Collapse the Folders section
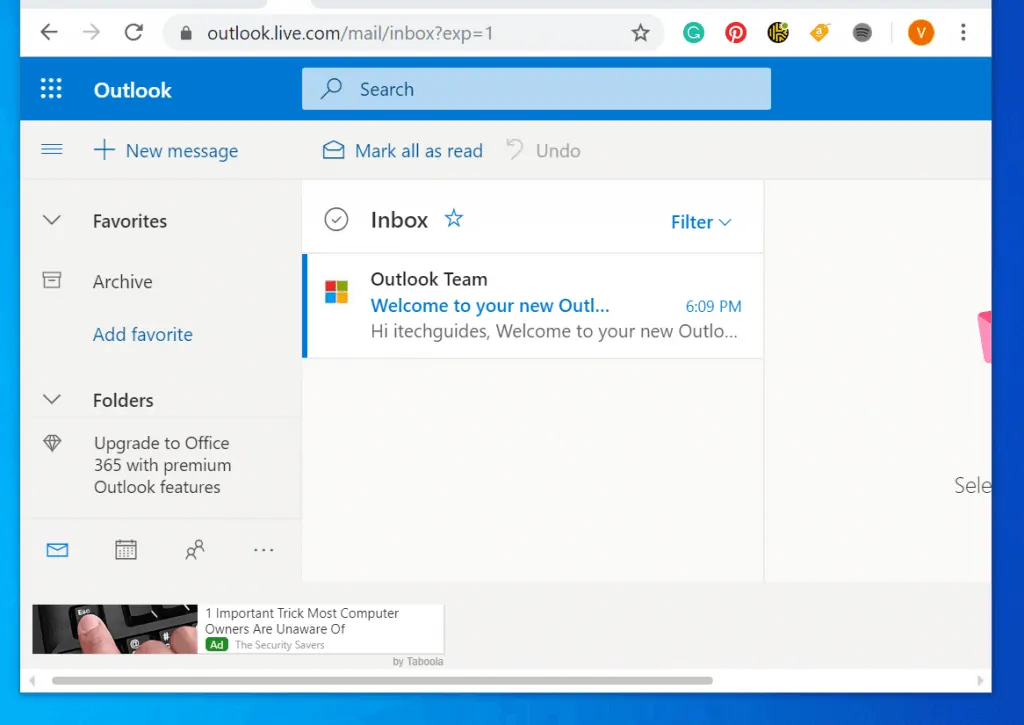1024x725 pixels. 51,399
